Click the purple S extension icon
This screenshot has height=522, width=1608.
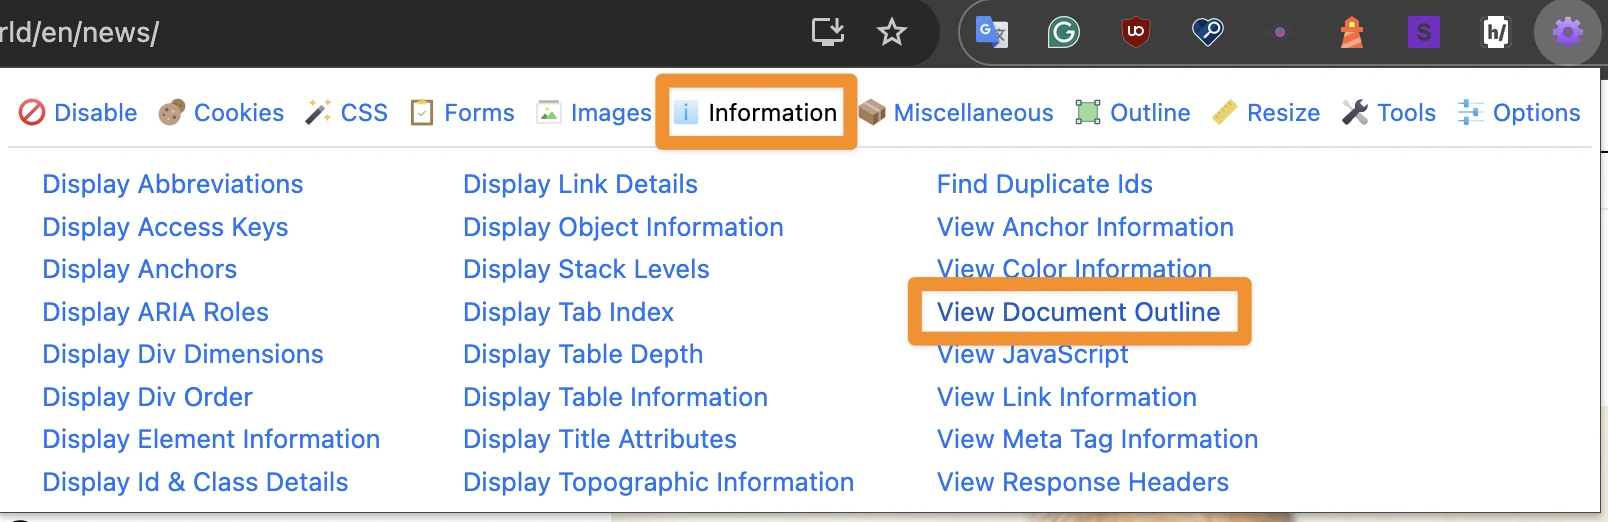pyautogui.click(x=1423, y=33)
